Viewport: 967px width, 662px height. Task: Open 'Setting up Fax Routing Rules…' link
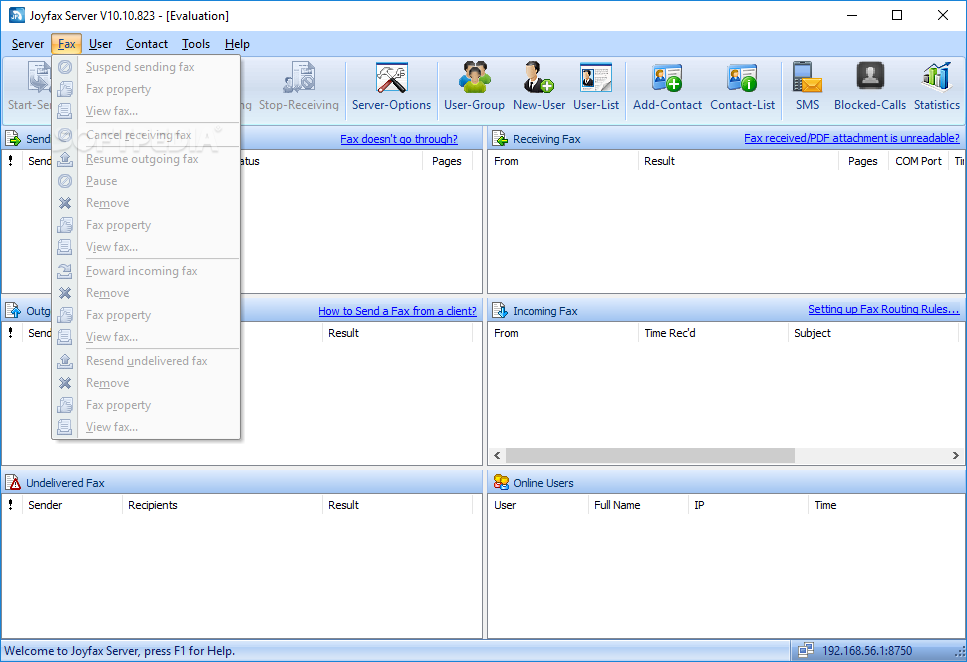(884, 309)
